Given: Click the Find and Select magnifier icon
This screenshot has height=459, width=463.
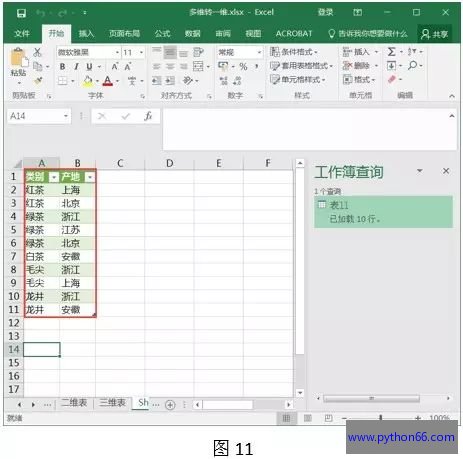Looking at the screenshot, I should (x=412, y=65).
